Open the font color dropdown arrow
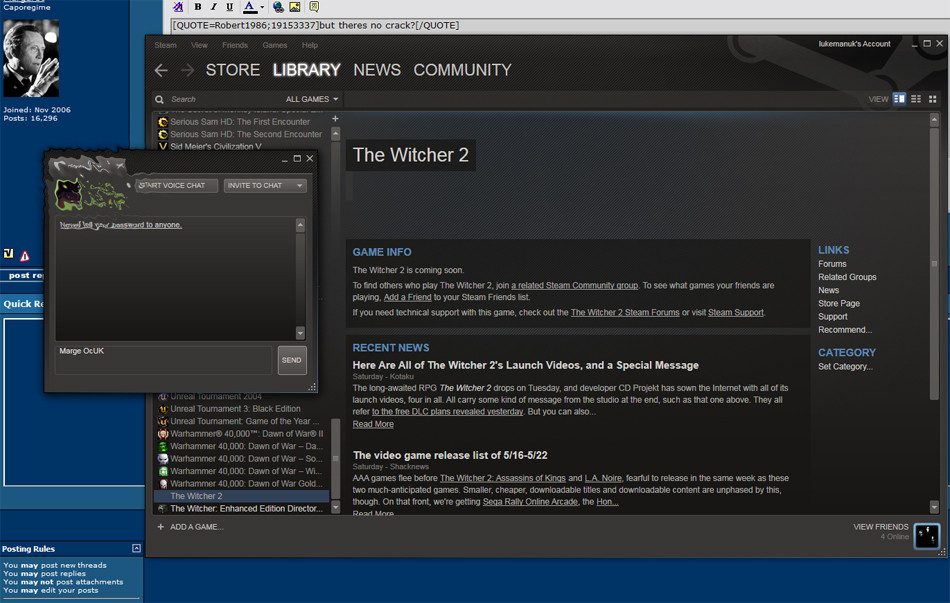 tap(262, 7)
